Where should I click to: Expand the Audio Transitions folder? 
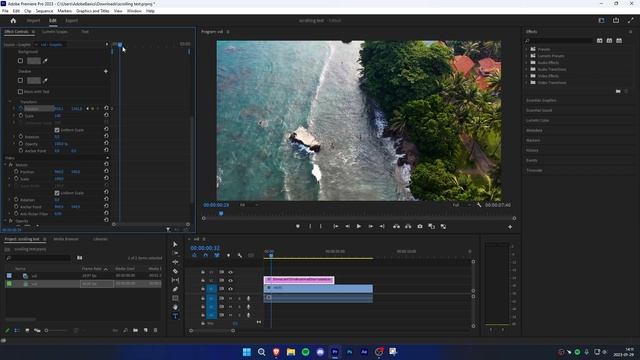pos(527,69)
